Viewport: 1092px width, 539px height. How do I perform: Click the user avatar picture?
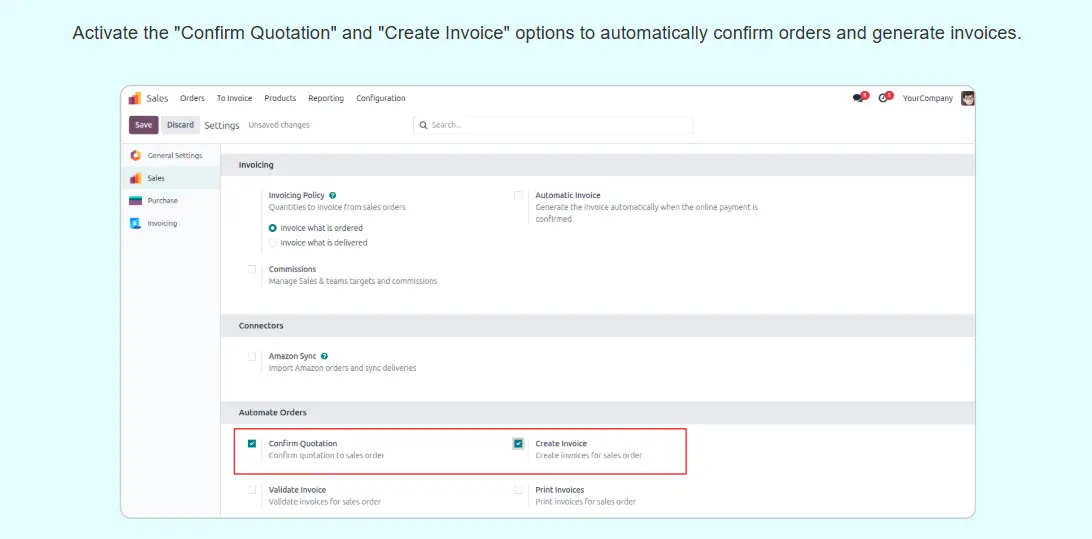967,98
